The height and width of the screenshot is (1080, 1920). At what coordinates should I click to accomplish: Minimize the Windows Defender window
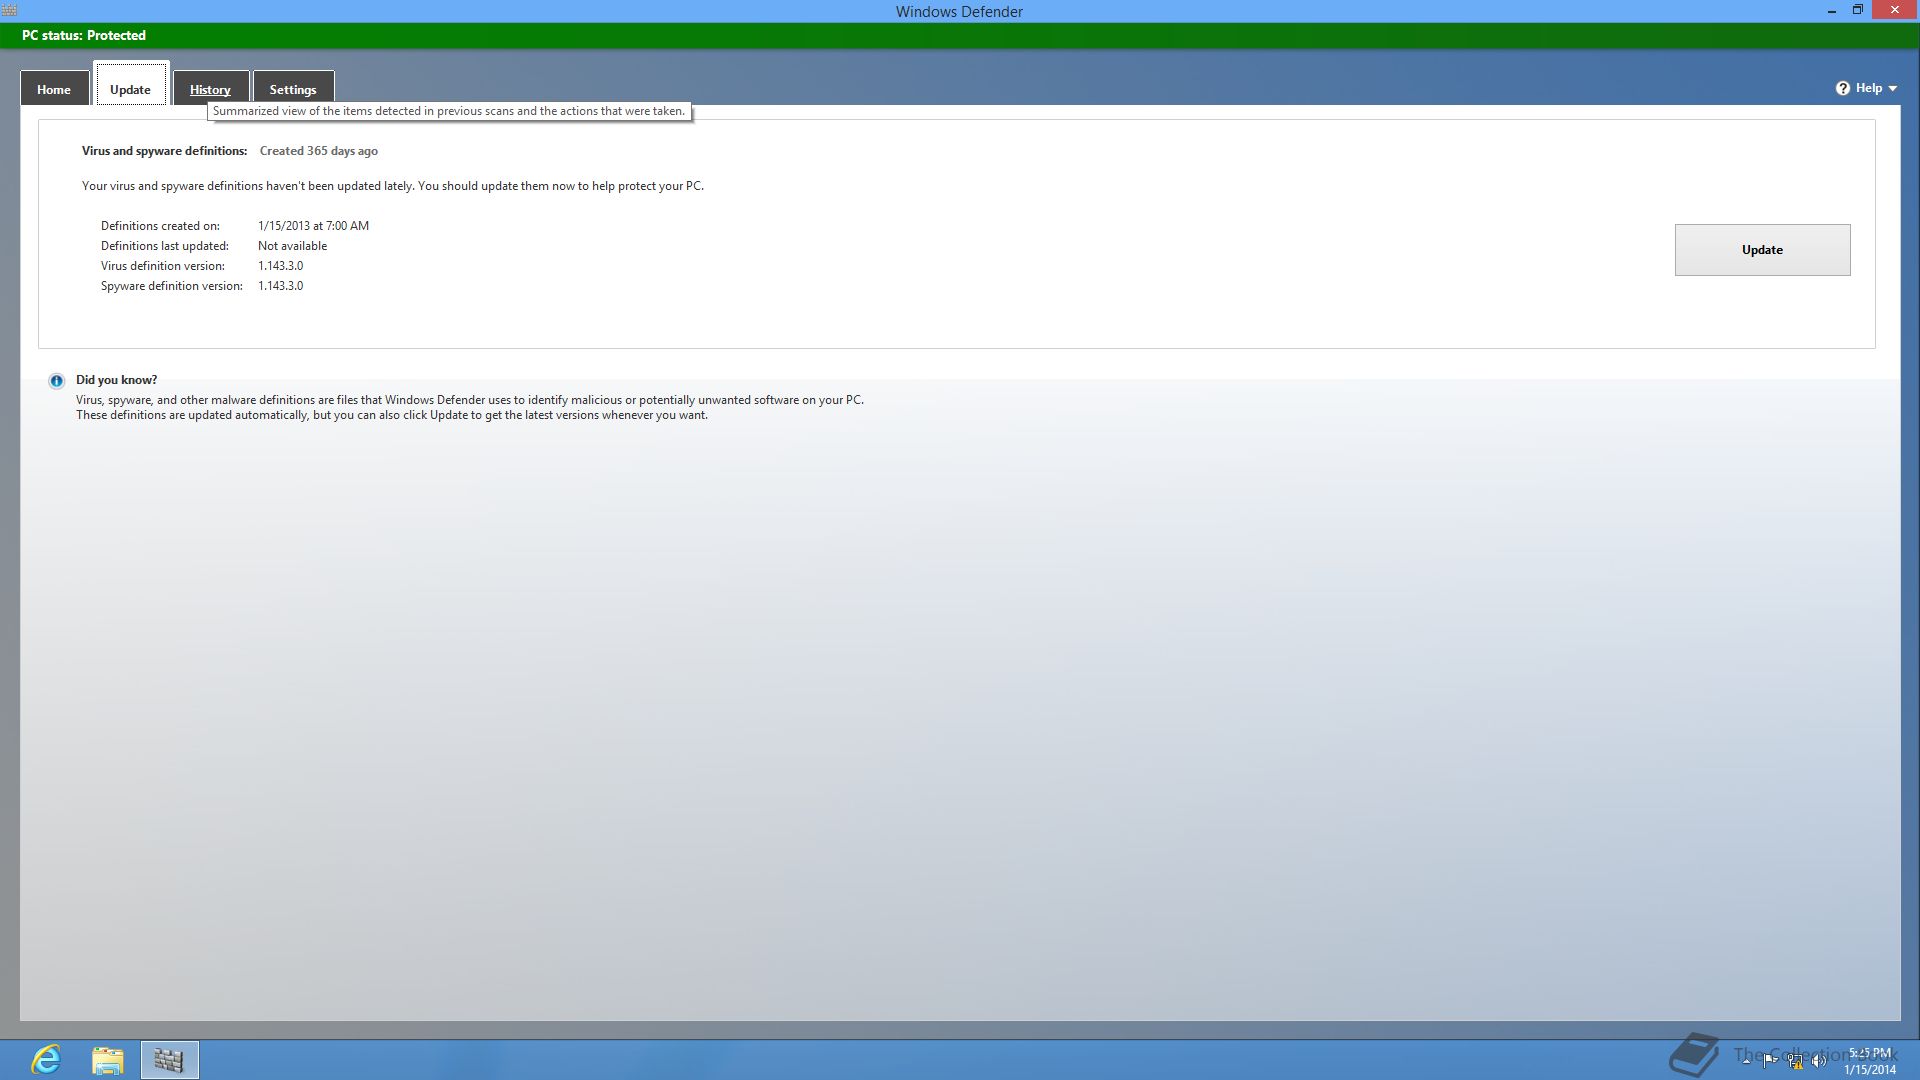(x=1832, y=11)
